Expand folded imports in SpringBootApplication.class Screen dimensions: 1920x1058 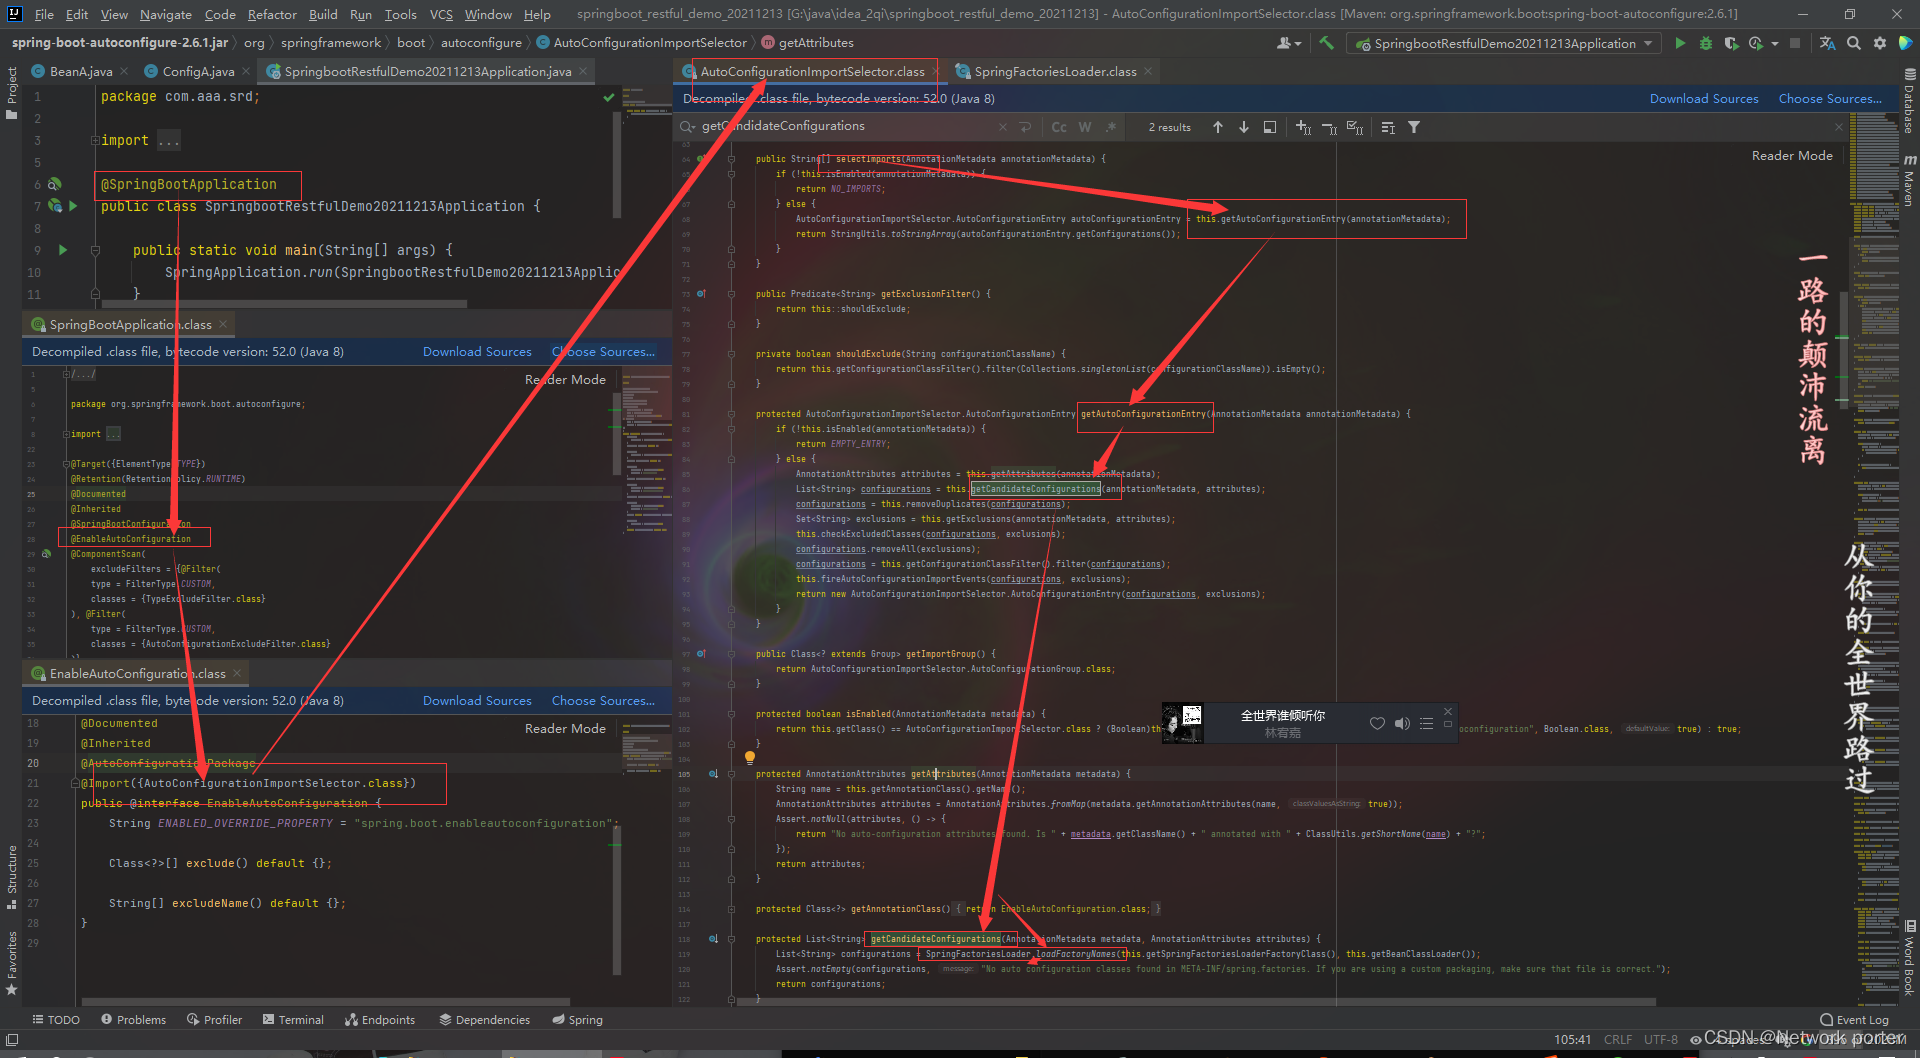click(66, 434)
